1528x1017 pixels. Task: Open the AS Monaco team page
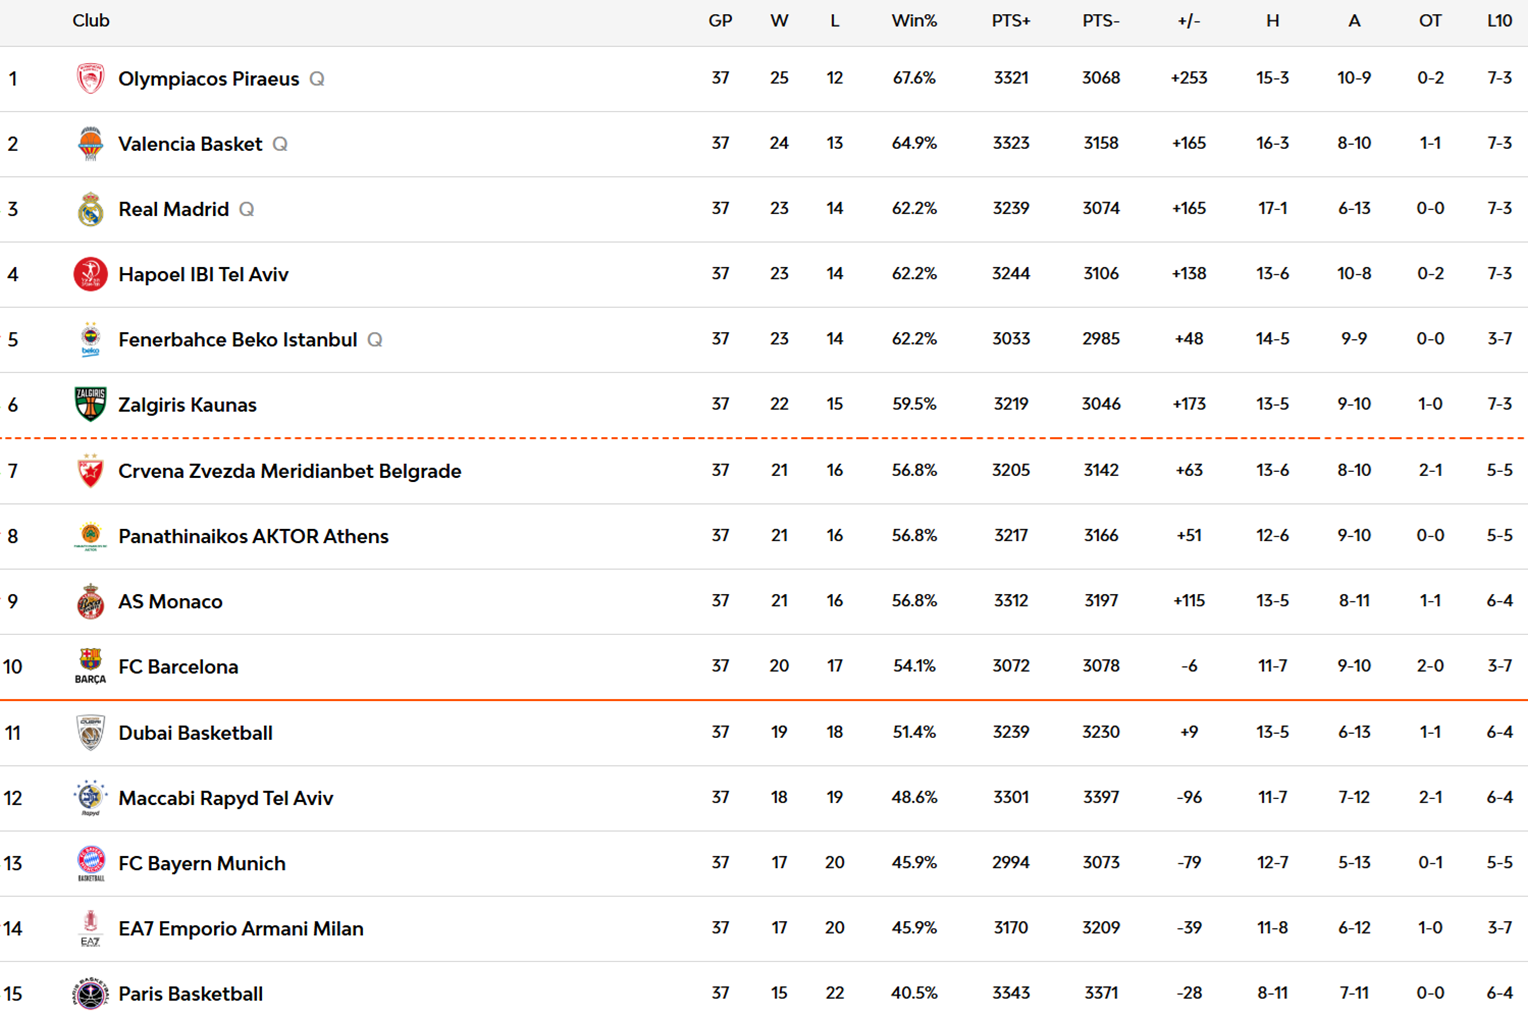[170, 601]
